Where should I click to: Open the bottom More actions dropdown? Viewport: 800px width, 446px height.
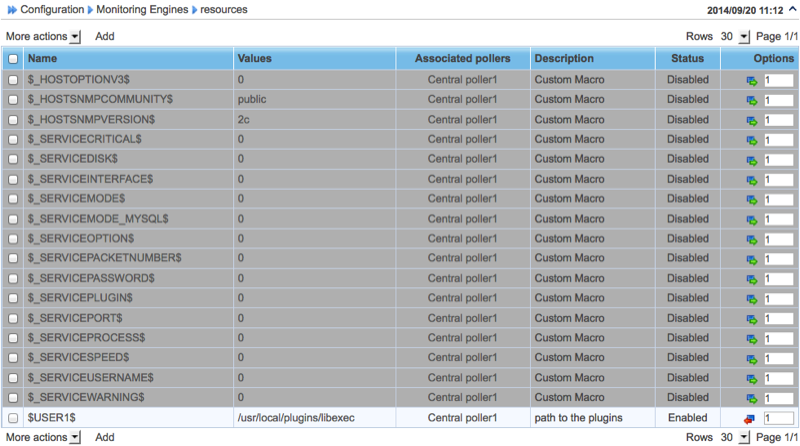pyautogui.click(x=43, y=438)
